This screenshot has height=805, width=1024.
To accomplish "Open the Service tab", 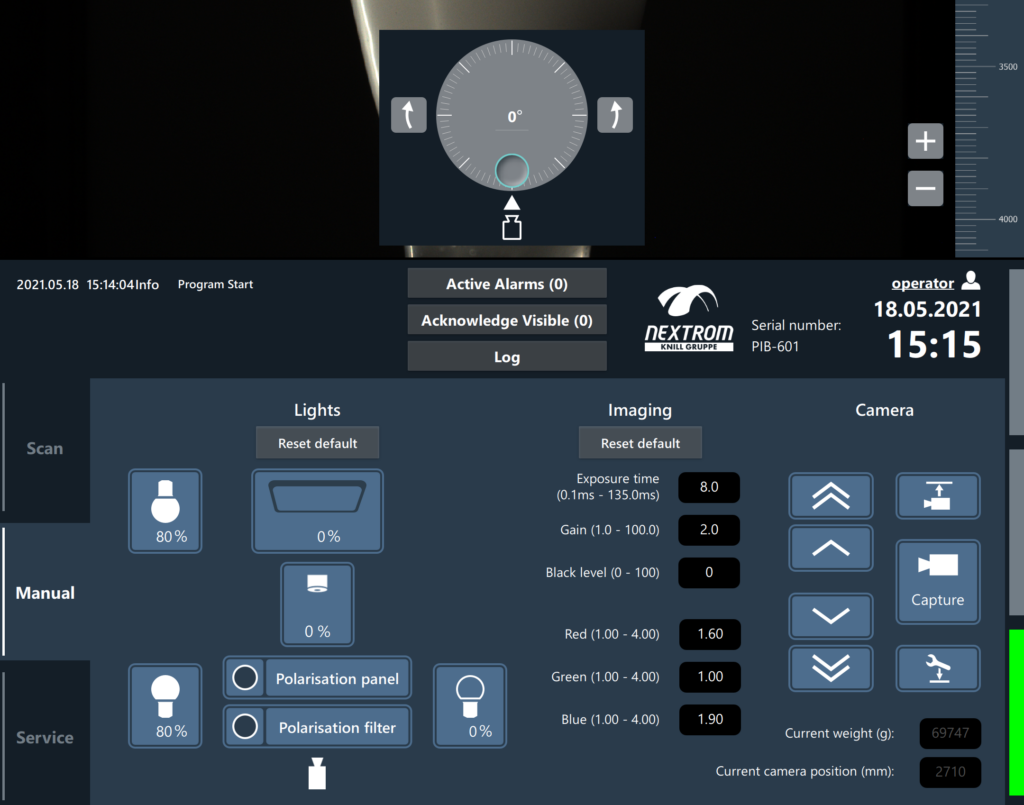I will [x=45, y=737].
